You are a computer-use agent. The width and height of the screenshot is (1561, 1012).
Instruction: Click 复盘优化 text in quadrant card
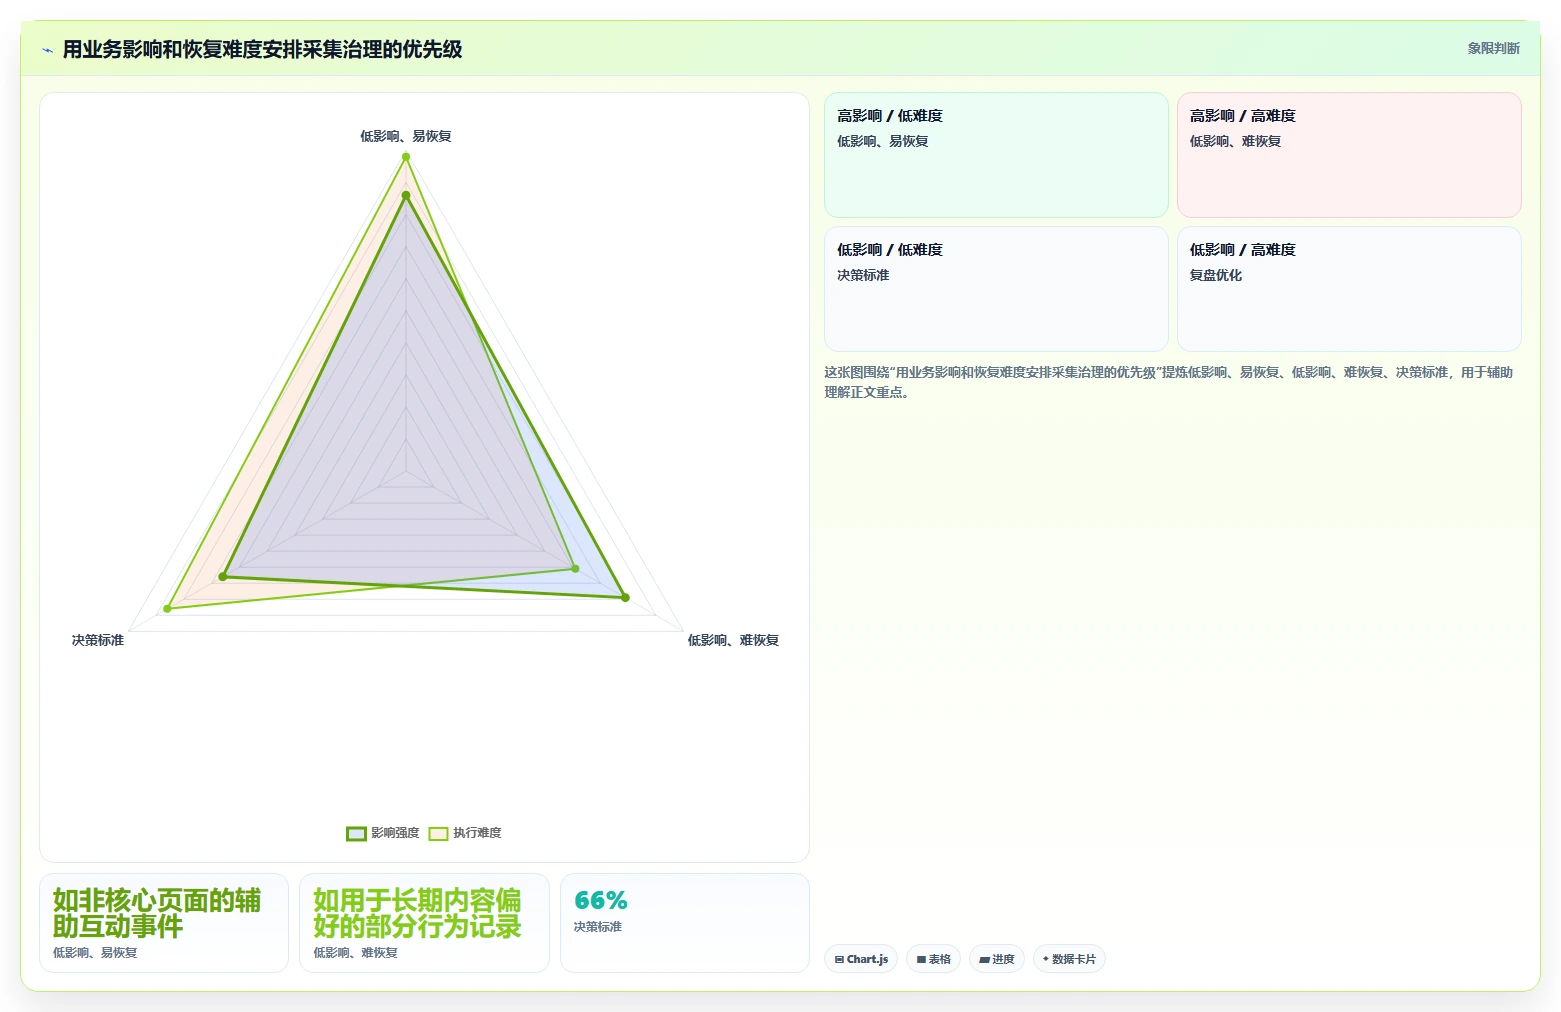1215,275
